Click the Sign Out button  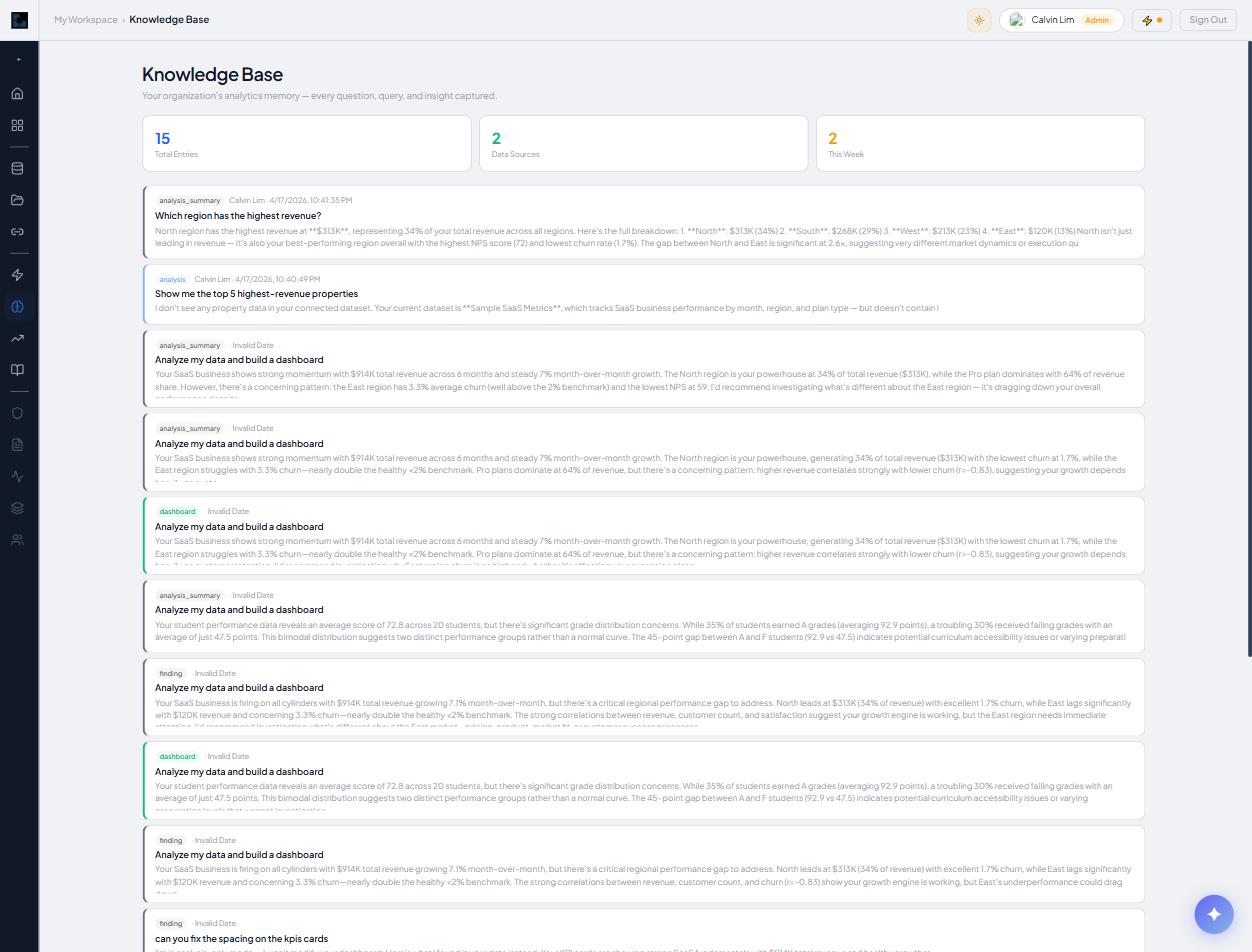pos(1208,20)
